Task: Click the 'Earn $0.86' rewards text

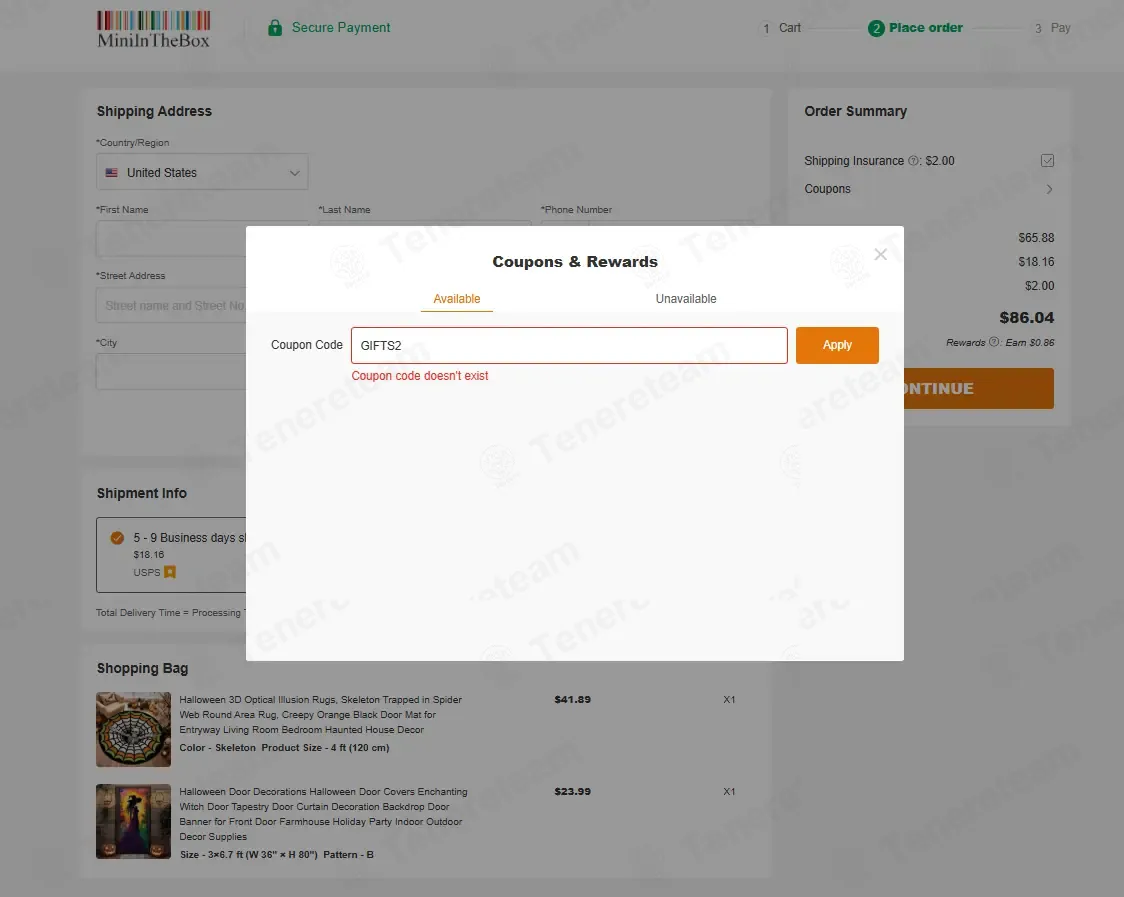Action: point(1029,343)
